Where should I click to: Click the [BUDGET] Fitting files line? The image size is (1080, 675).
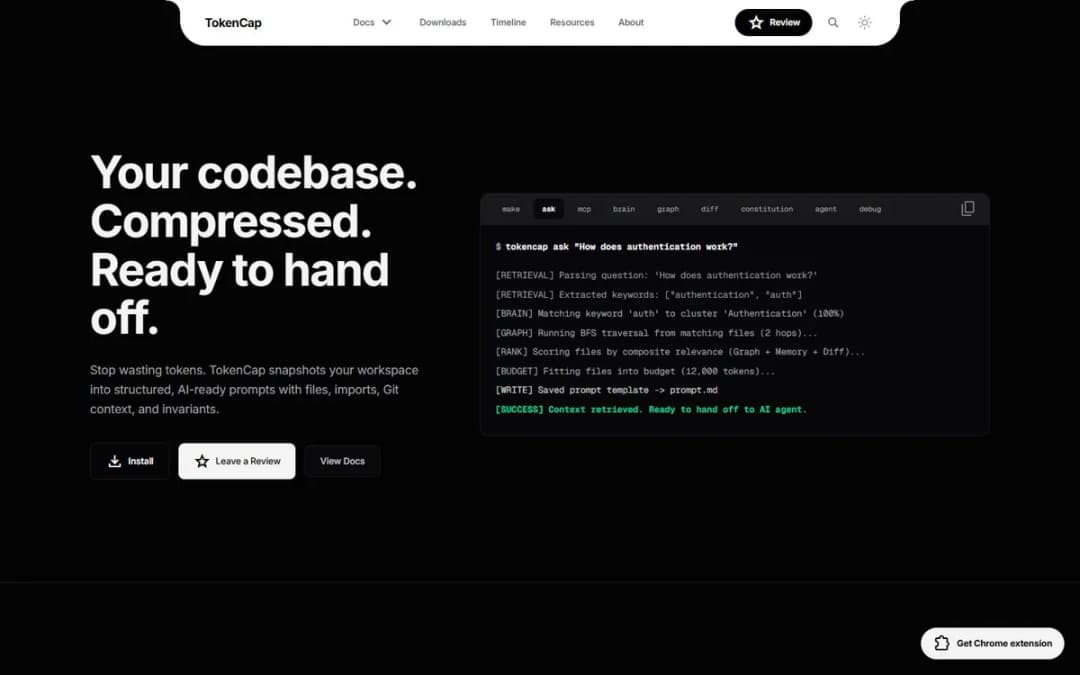pyautogui.click(x=635, y=371)
